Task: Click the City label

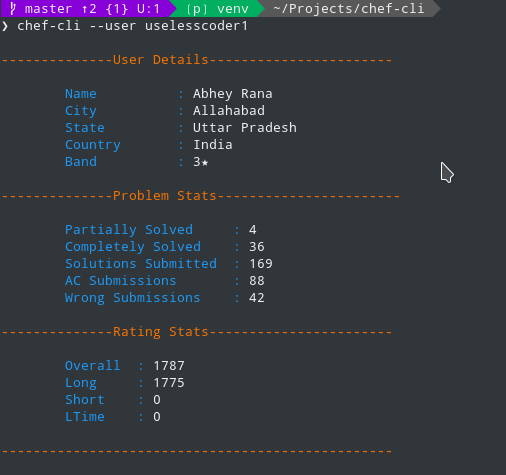Action: tap(81, 111)
